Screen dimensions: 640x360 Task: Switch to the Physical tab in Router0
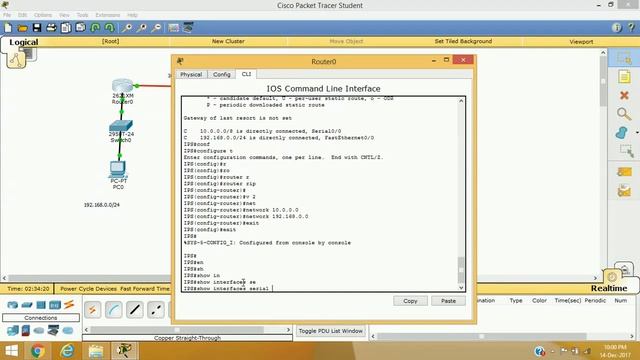(x=191, y=74)
